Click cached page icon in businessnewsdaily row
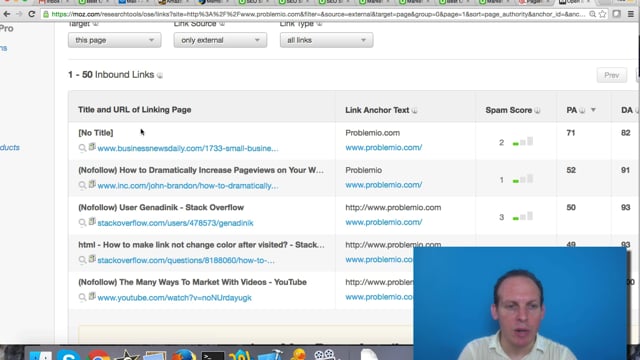 pos(92,147)
